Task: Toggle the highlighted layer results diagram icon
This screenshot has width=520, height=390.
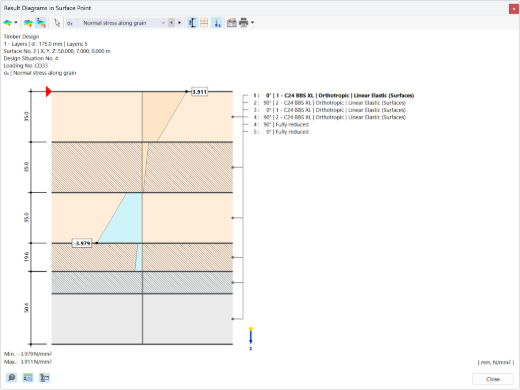Action: coord(41,23)
